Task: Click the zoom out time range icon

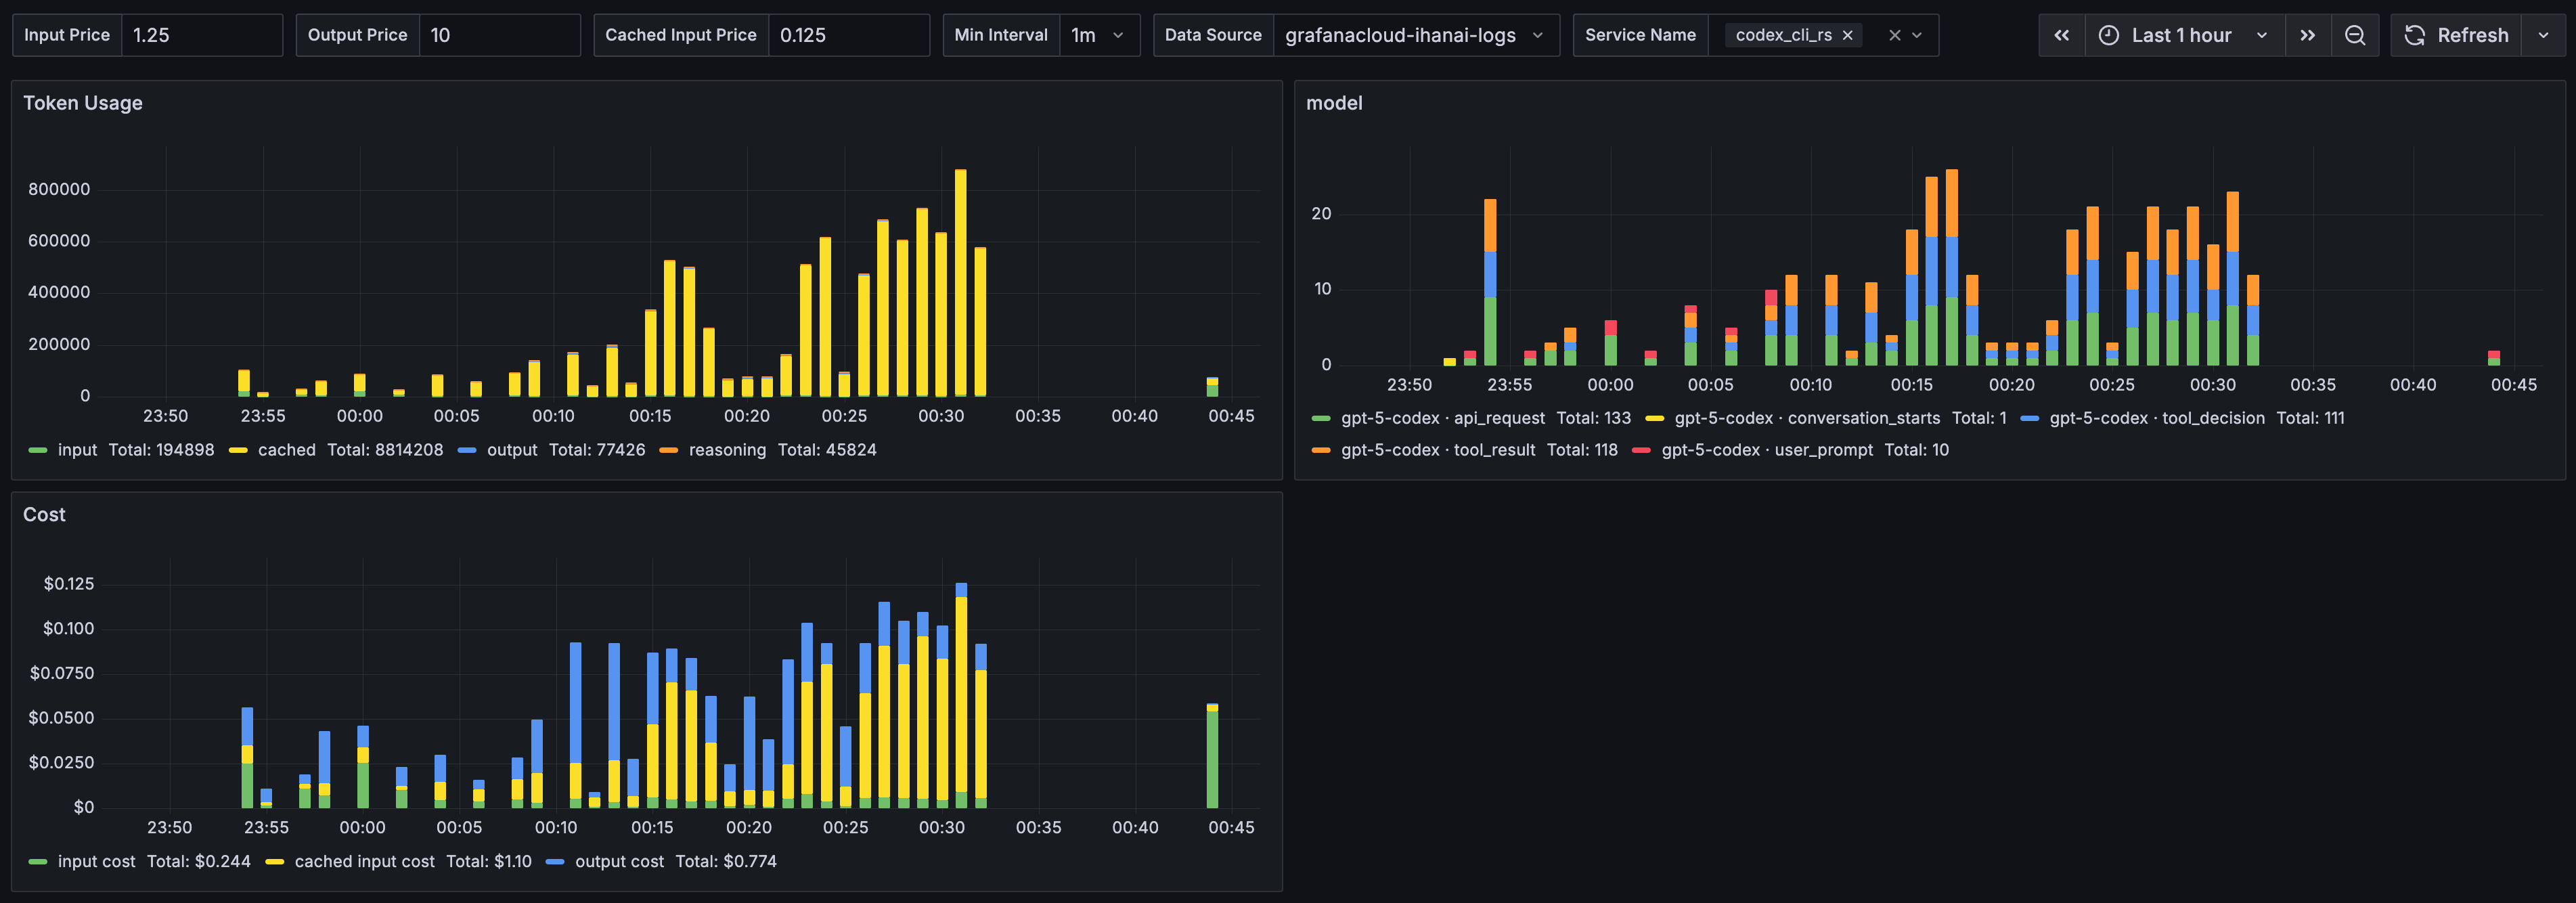Action: (x=2355, y=35)
